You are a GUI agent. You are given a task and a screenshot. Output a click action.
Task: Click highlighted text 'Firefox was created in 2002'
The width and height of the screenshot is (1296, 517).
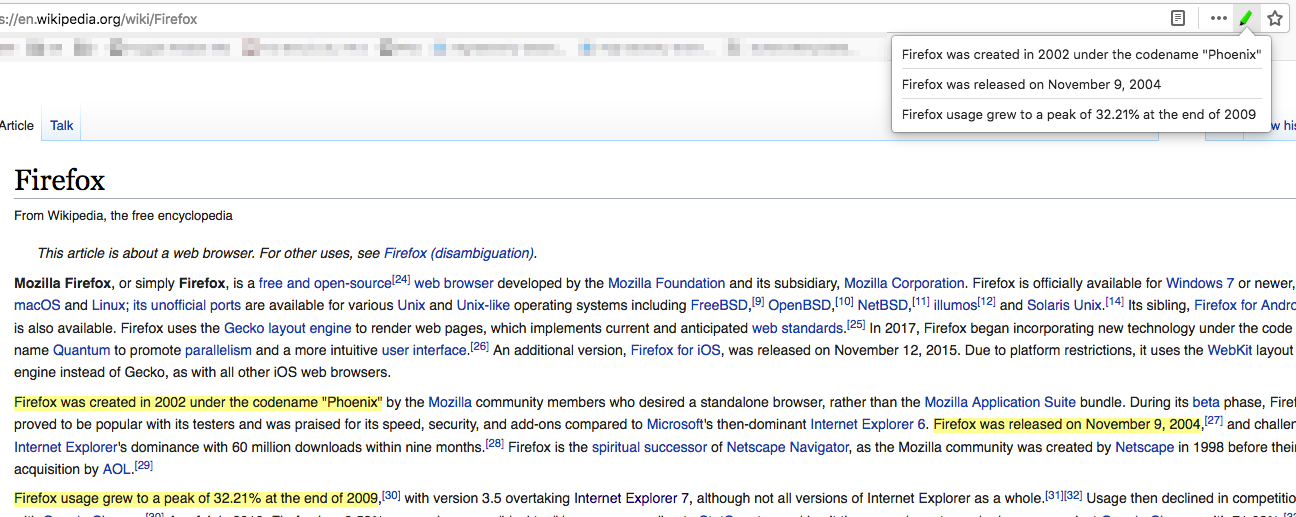pos(198,402)
